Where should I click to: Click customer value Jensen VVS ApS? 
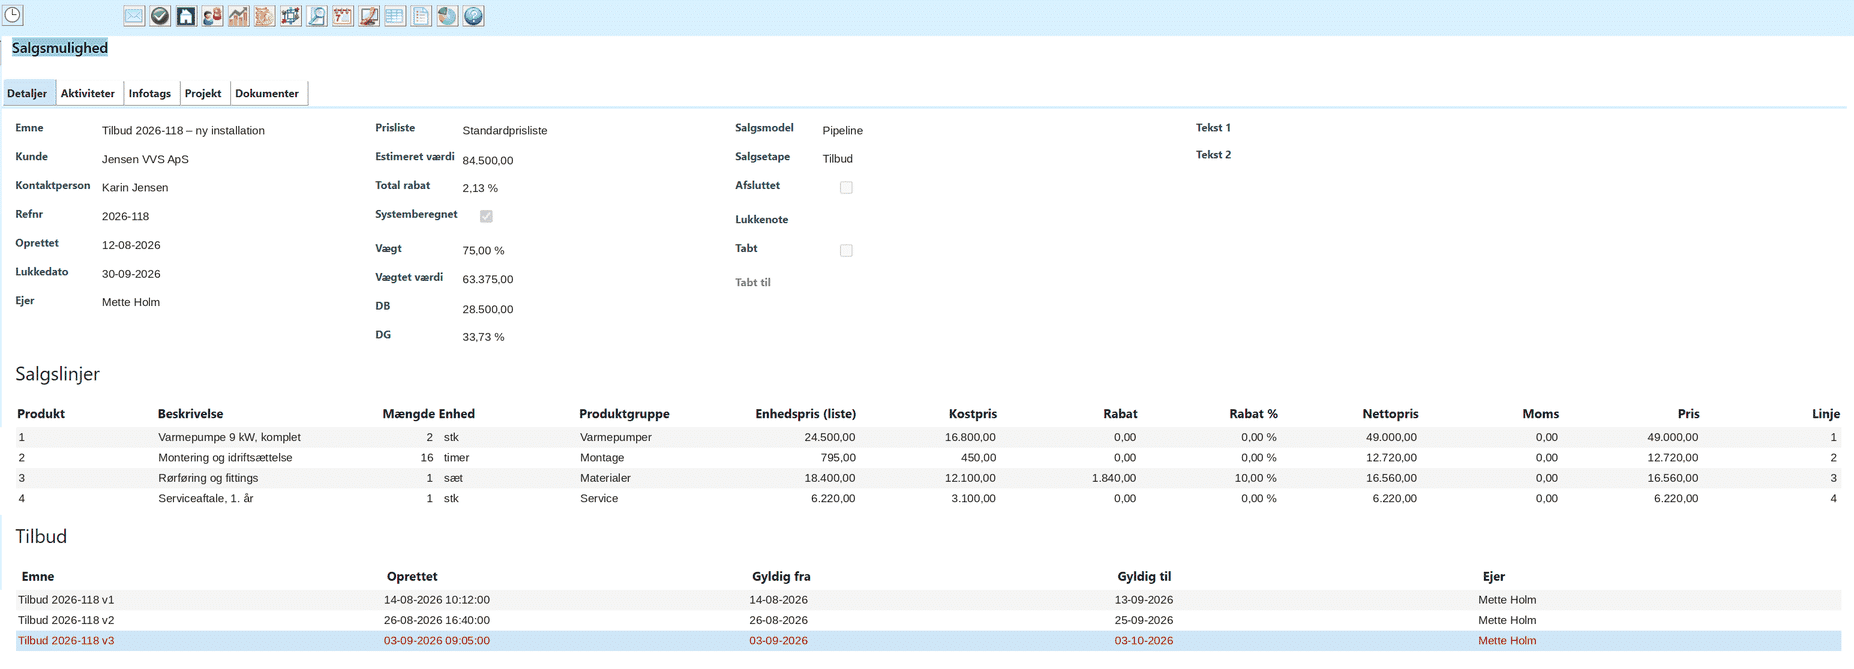click(x=145, y=159)
